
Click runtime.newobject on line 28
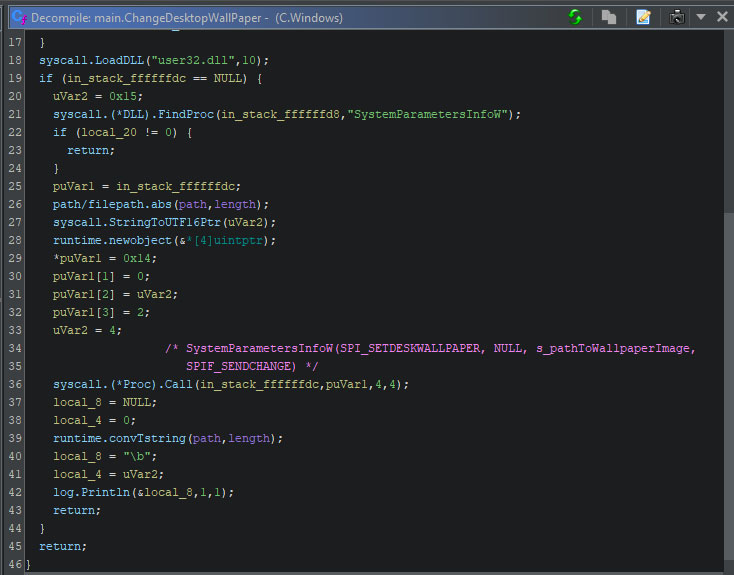point(112,240)
